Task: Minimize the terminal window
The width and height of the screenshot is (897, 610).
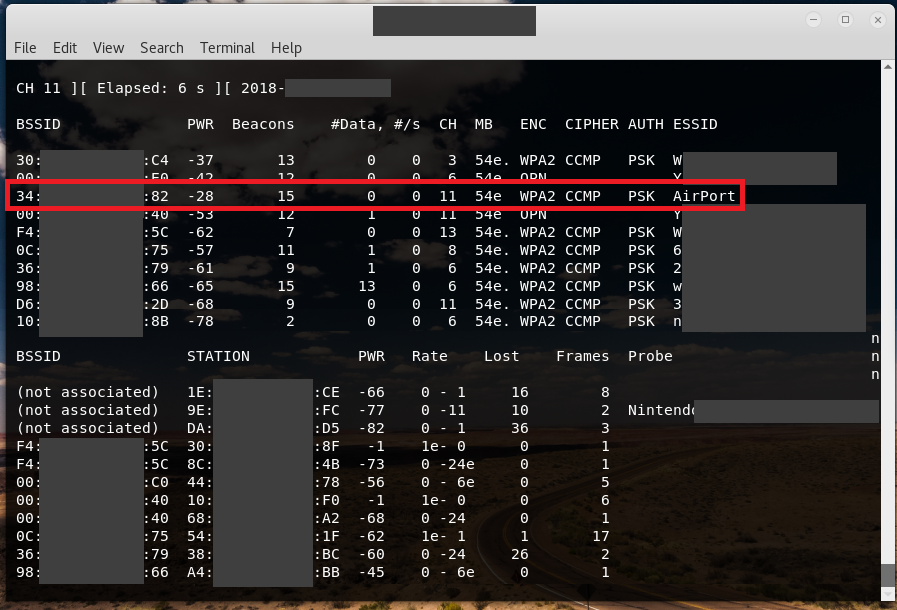Action: [813, 20]
